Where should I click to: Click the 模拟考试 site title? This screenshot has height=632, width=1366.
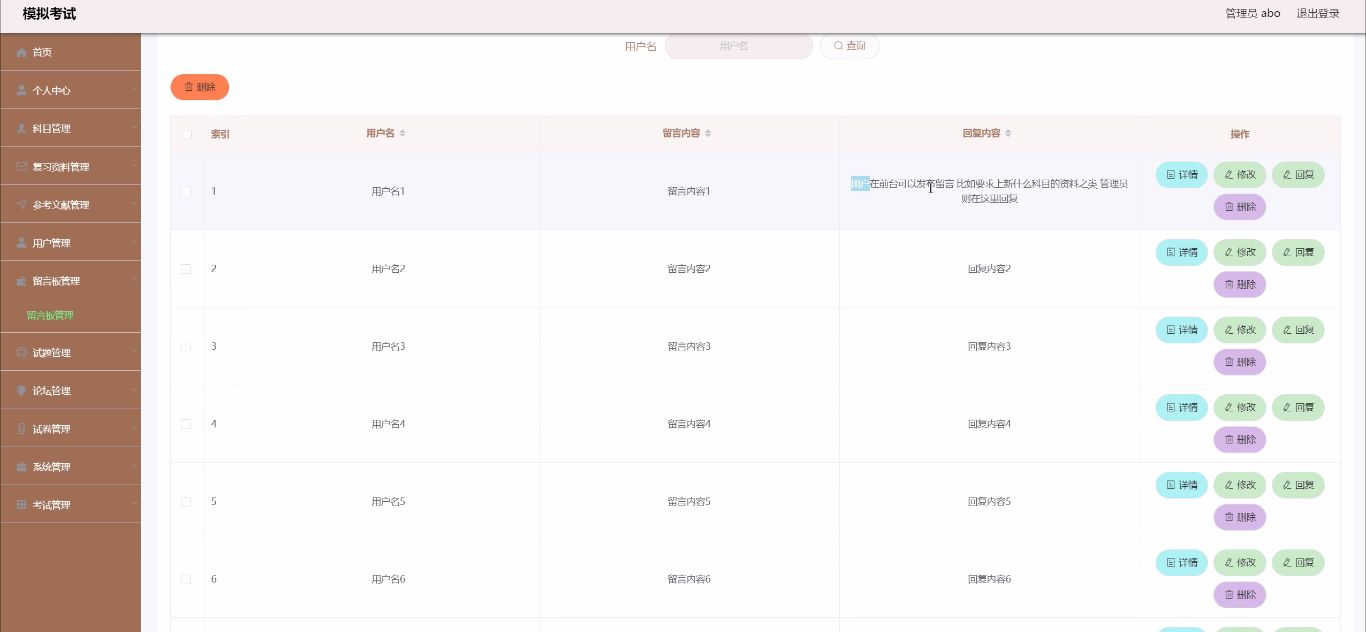(49, 14)
